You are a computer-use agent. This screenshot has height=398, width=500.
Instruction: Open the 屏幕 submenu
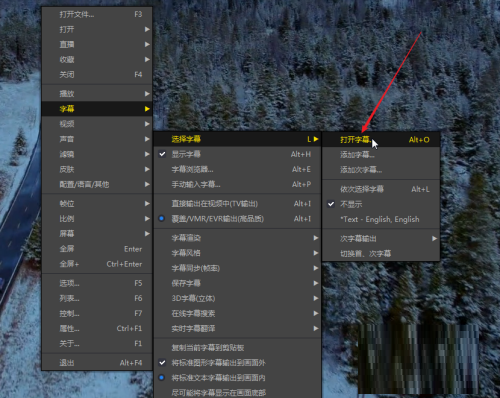97,234
